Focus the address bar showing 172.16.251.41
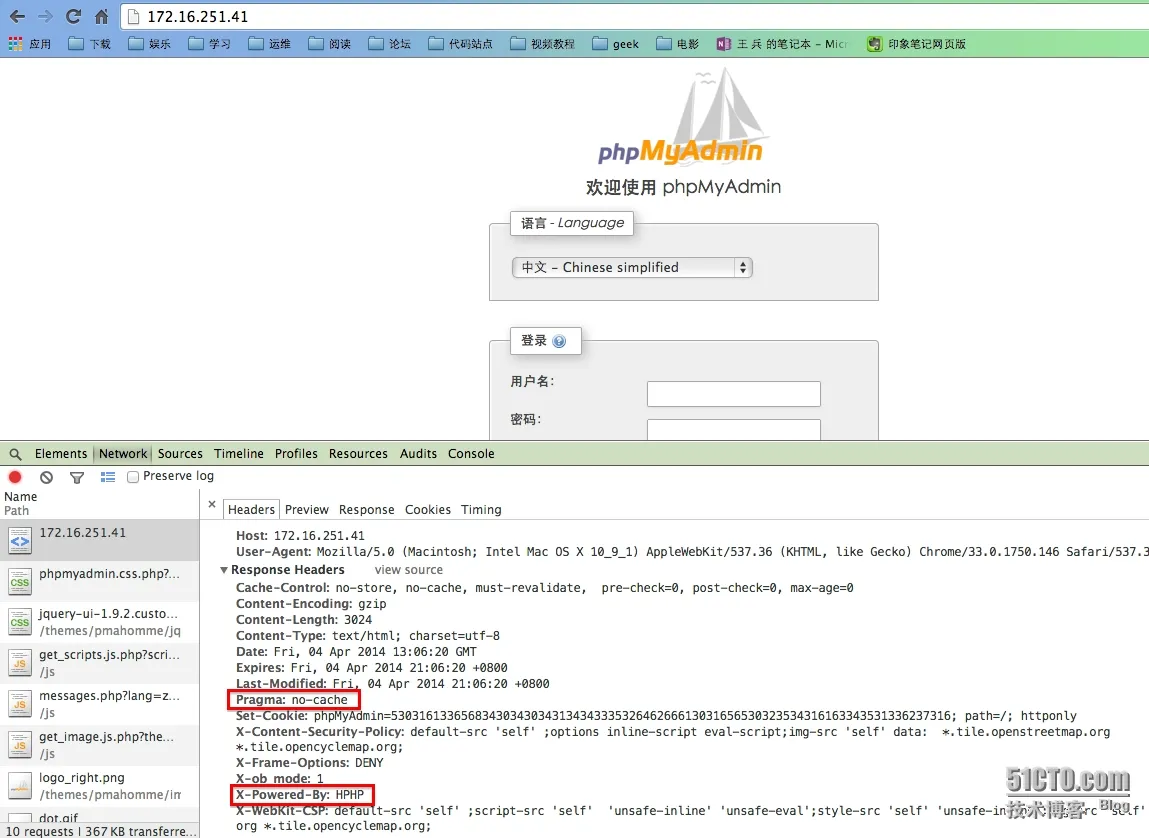 pos(635,16)
